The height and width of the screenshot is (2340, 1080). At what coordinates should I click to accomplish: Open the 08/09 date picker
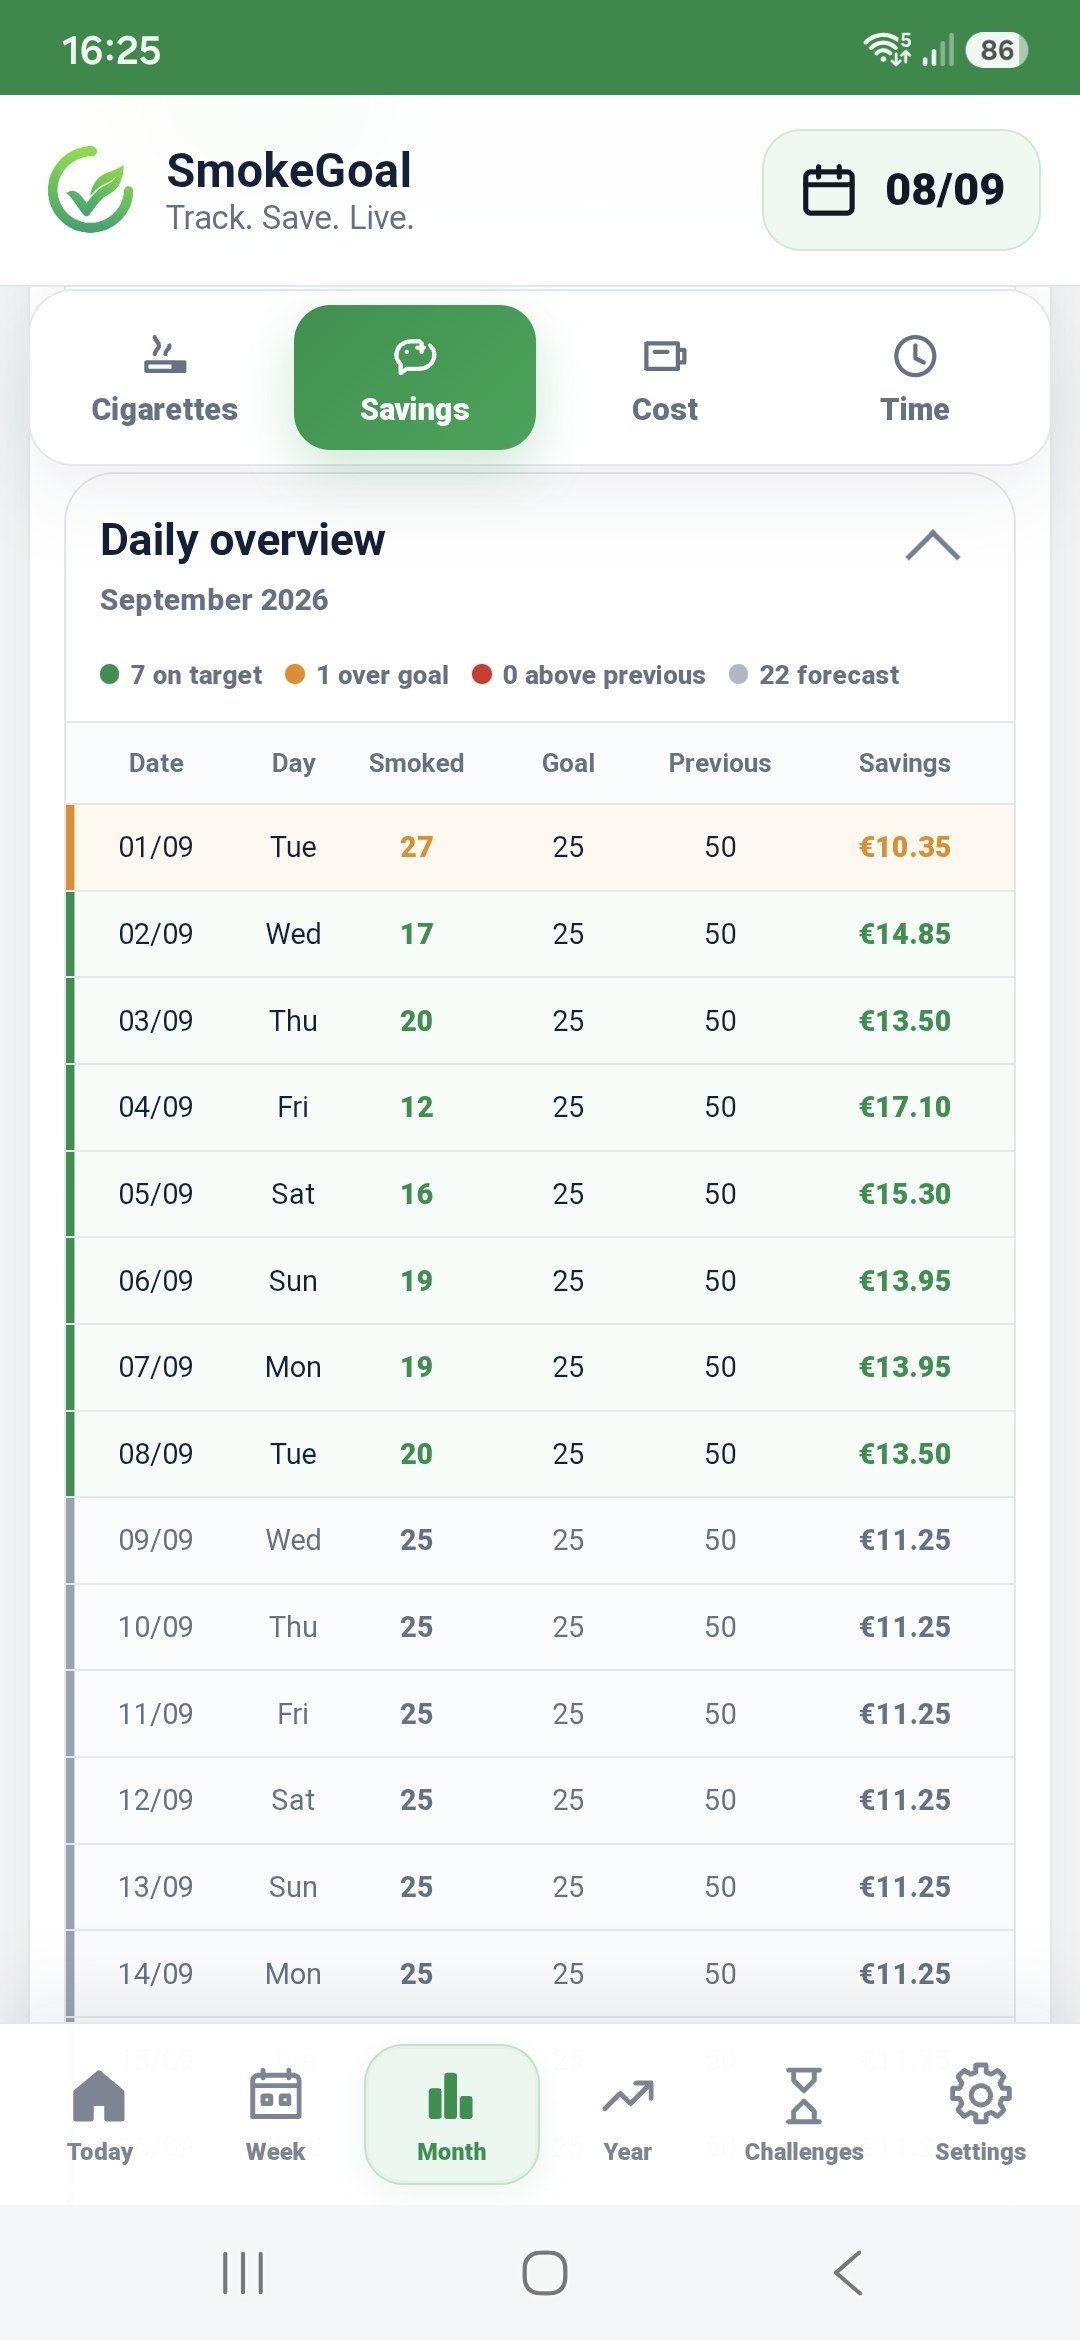coord(901,190)
